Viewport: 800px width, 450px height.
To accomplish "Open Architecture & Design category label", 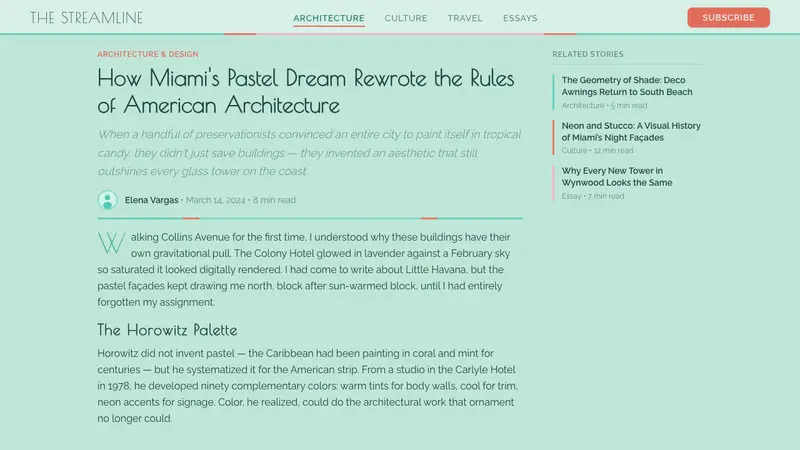I will click(x=148, y=54).
